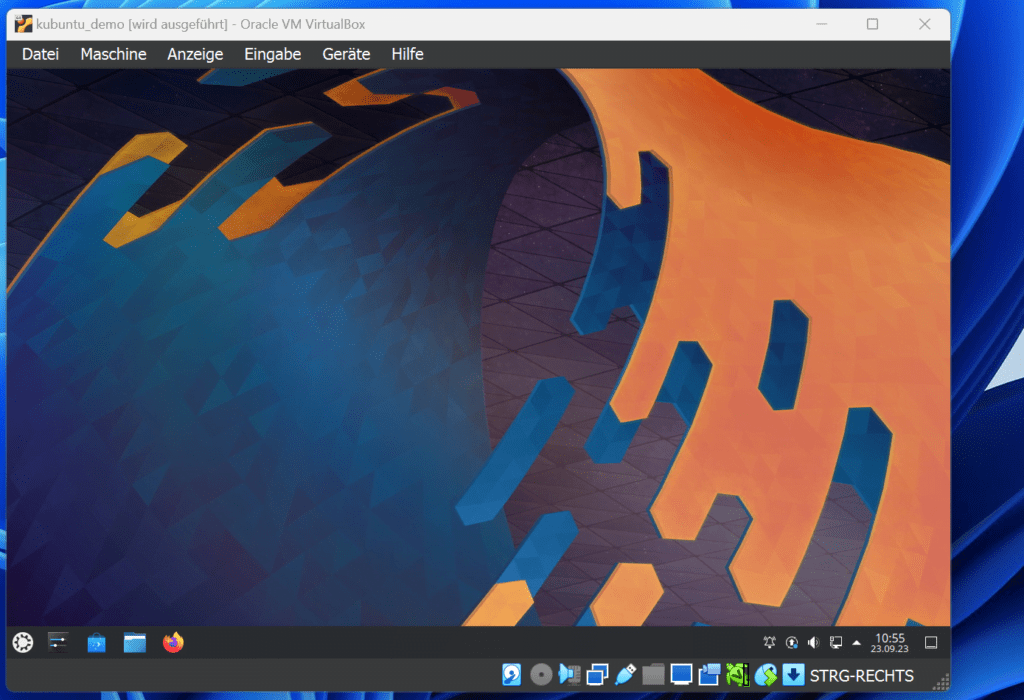This screenshot has height=700, width=1024.
Task: Open the Maschine menu
Action: coord(113,54)
